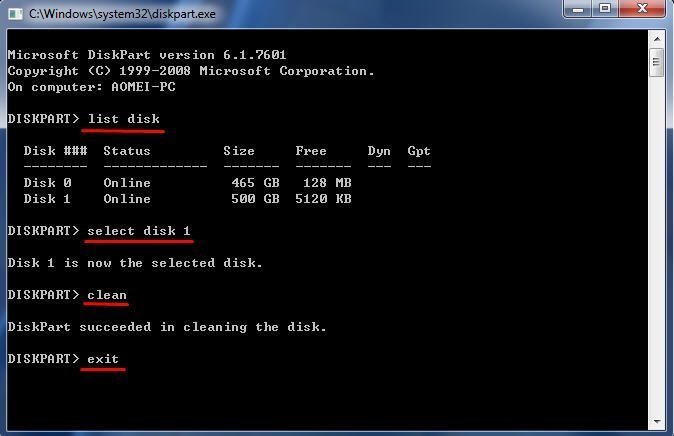
Task: Click the Size column header
Action: (x=239, y=151)
